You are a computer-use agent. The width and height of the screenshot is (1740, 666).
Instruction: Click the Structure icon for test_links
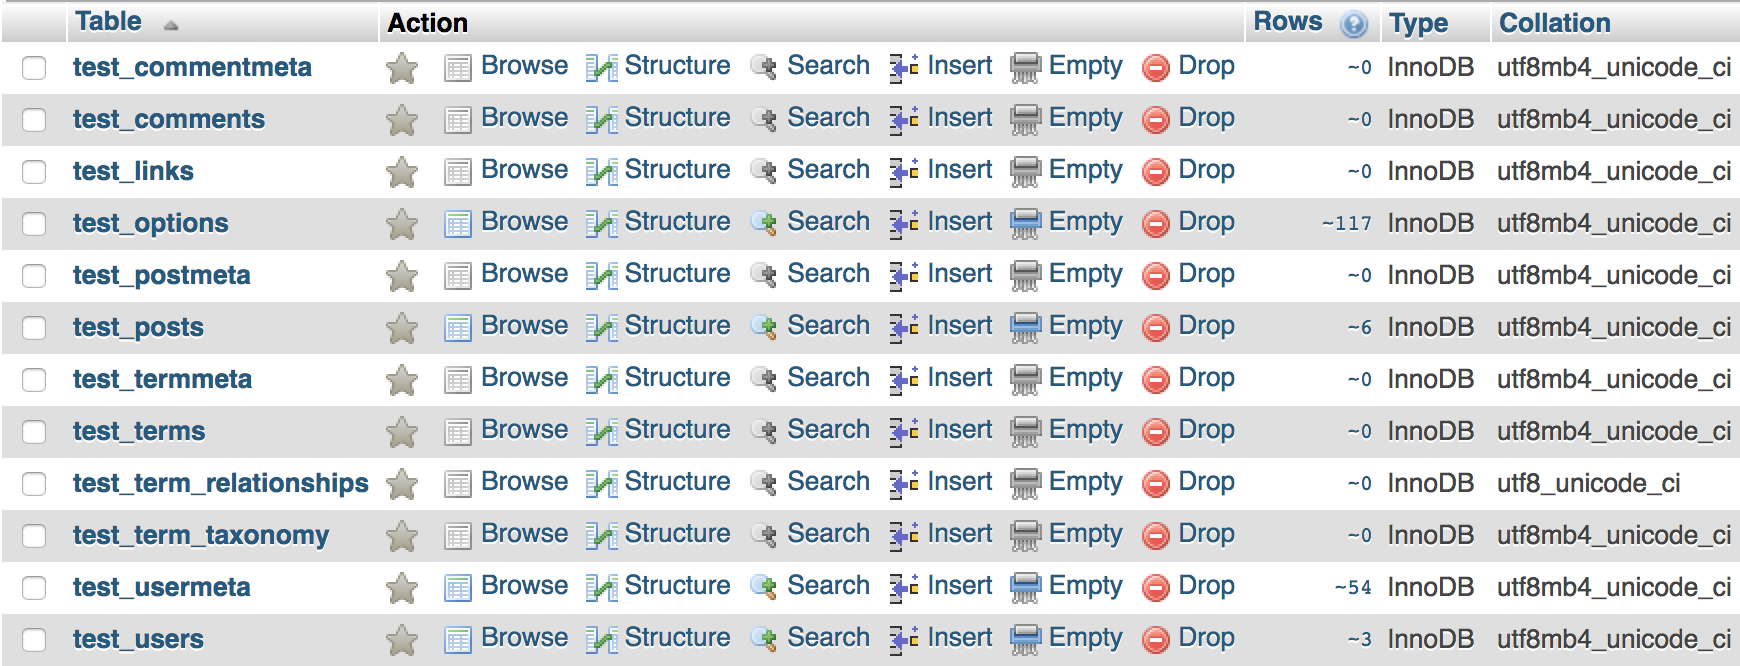pos(600,171)
